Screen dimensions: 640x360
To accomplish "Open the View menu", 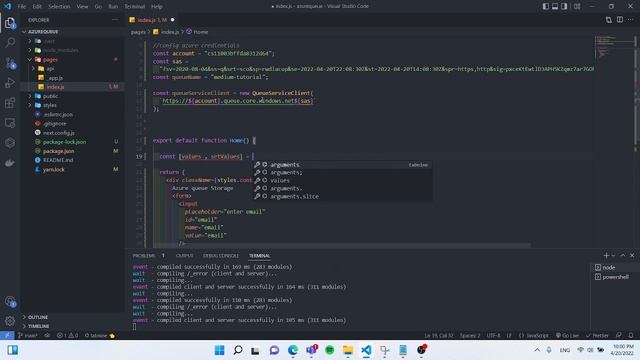I will (x=82, y=7).
